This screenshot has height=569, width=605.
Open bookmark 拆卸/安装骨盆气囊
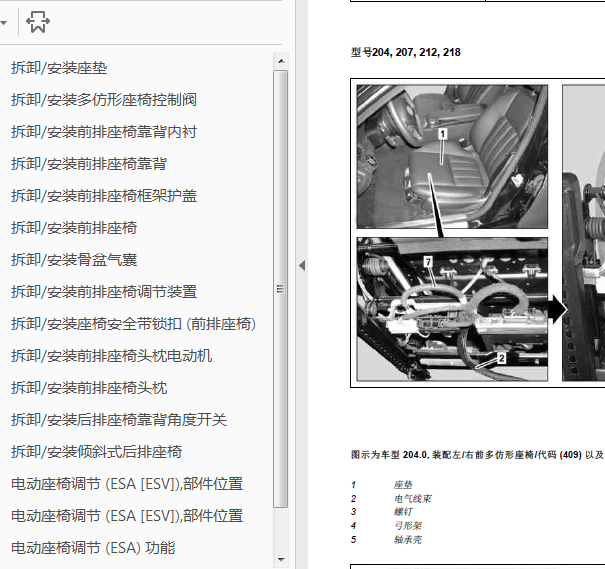pyautogui.click(x=74, y=260)
